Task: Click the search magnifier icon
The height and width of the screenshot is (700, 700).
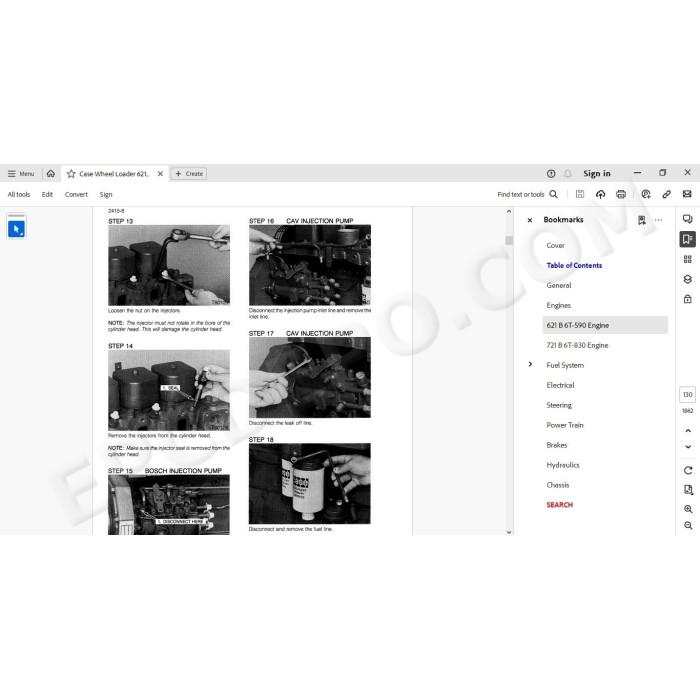Action: [553, 194]
